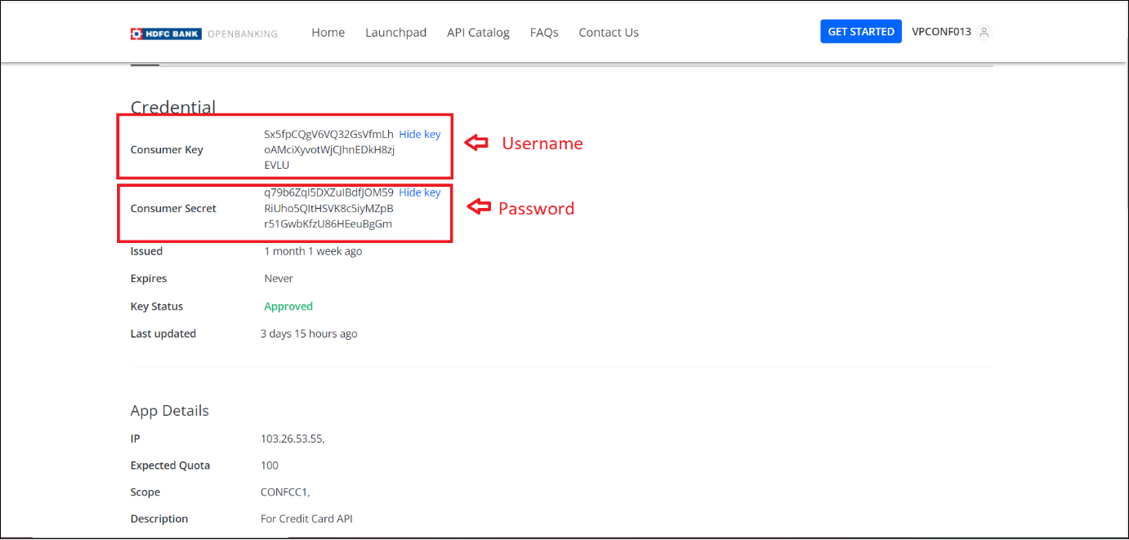1129x540 pixels.
Task: Click the red arrow pointing to Password
Action: point(479,207)
